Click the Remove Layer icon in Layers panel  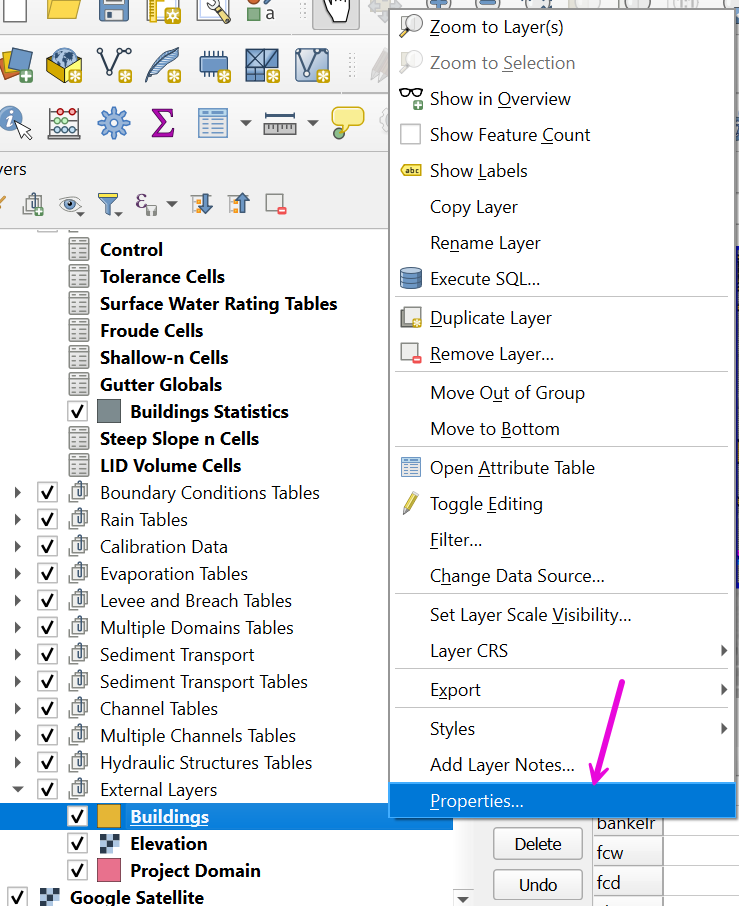(276, 204)
